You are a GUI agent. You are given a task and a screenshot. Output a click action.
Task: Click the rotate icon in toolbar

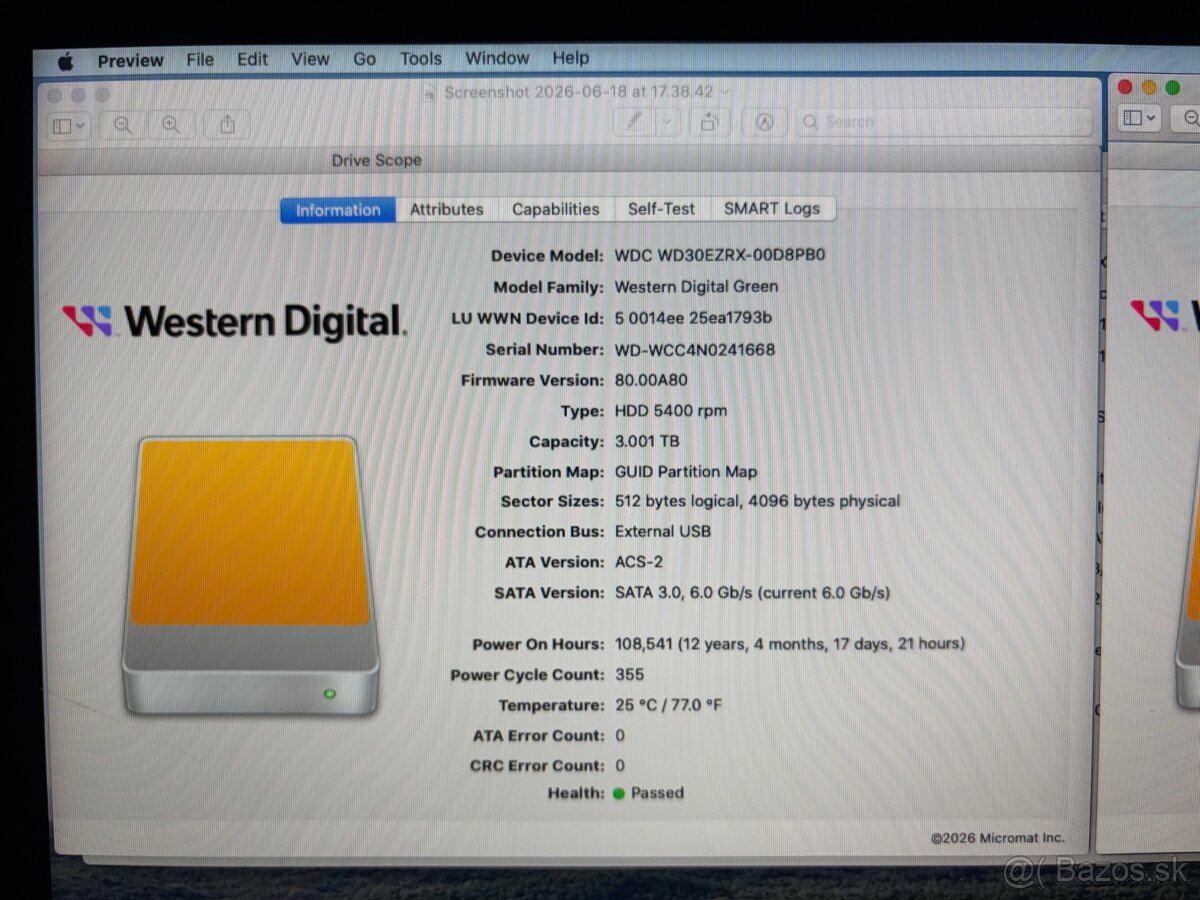(709, 122)
